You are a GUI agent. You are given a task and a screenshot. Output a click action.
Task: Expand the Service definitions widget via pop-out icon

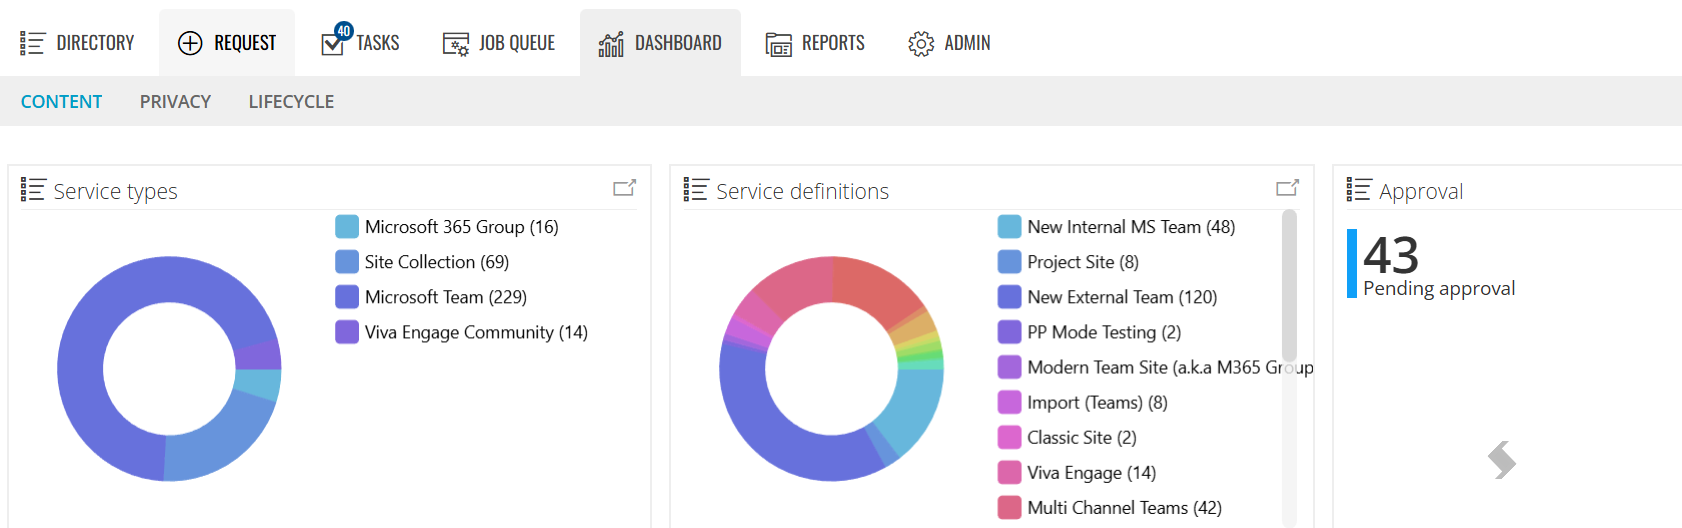tap(1287, 188)
